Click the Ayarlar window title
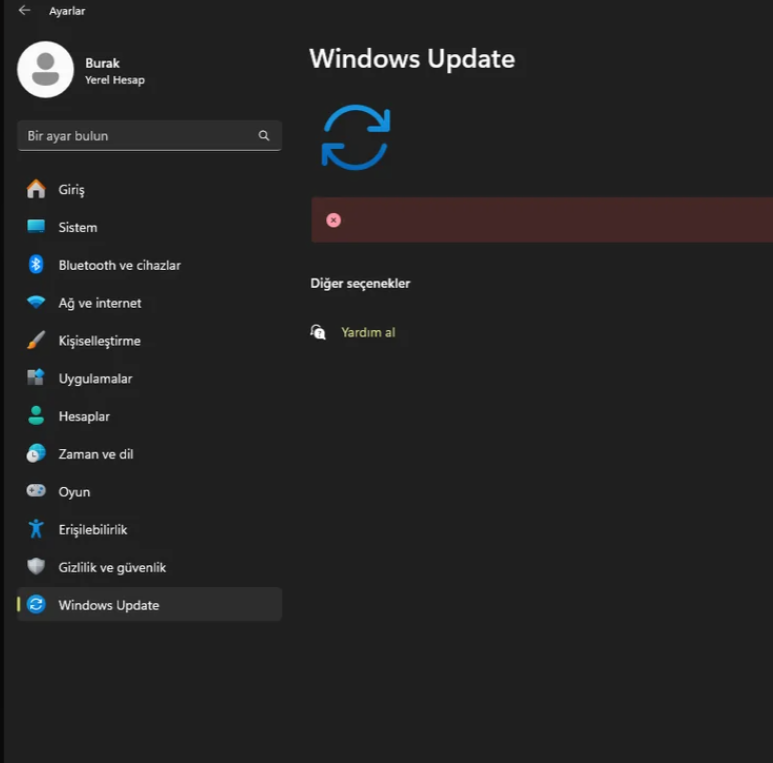This screenshot has height=763, width=773. tap(67, 11)
